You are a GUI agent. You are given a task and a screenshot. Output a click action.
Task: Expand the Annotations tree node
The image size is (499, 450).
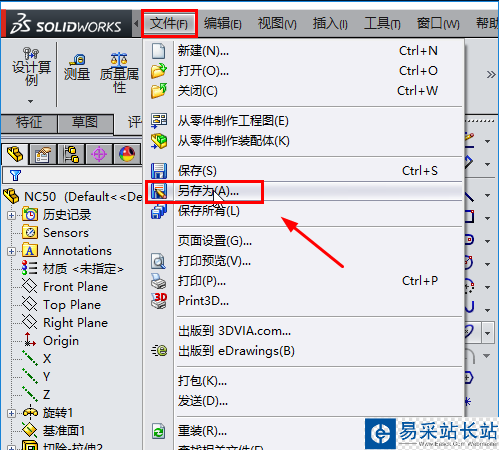point(11,251)
